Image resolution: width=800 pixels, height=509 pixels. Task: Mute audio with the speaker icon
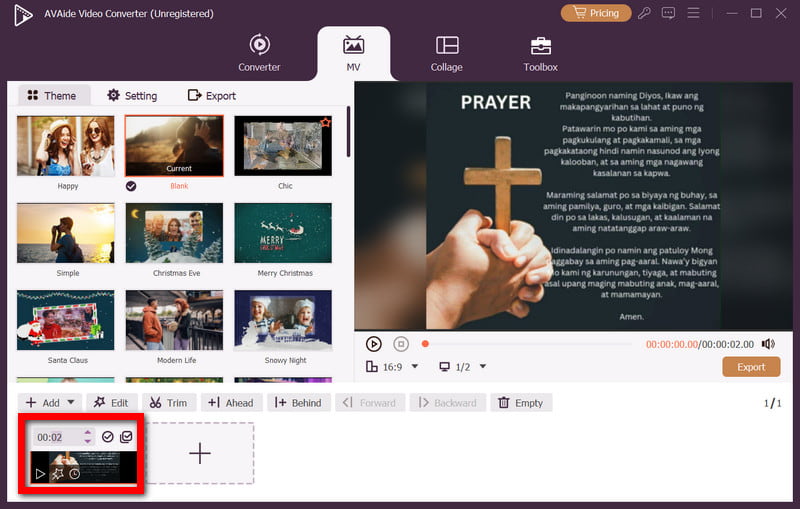pyautogui.click(x=768, y=344)
